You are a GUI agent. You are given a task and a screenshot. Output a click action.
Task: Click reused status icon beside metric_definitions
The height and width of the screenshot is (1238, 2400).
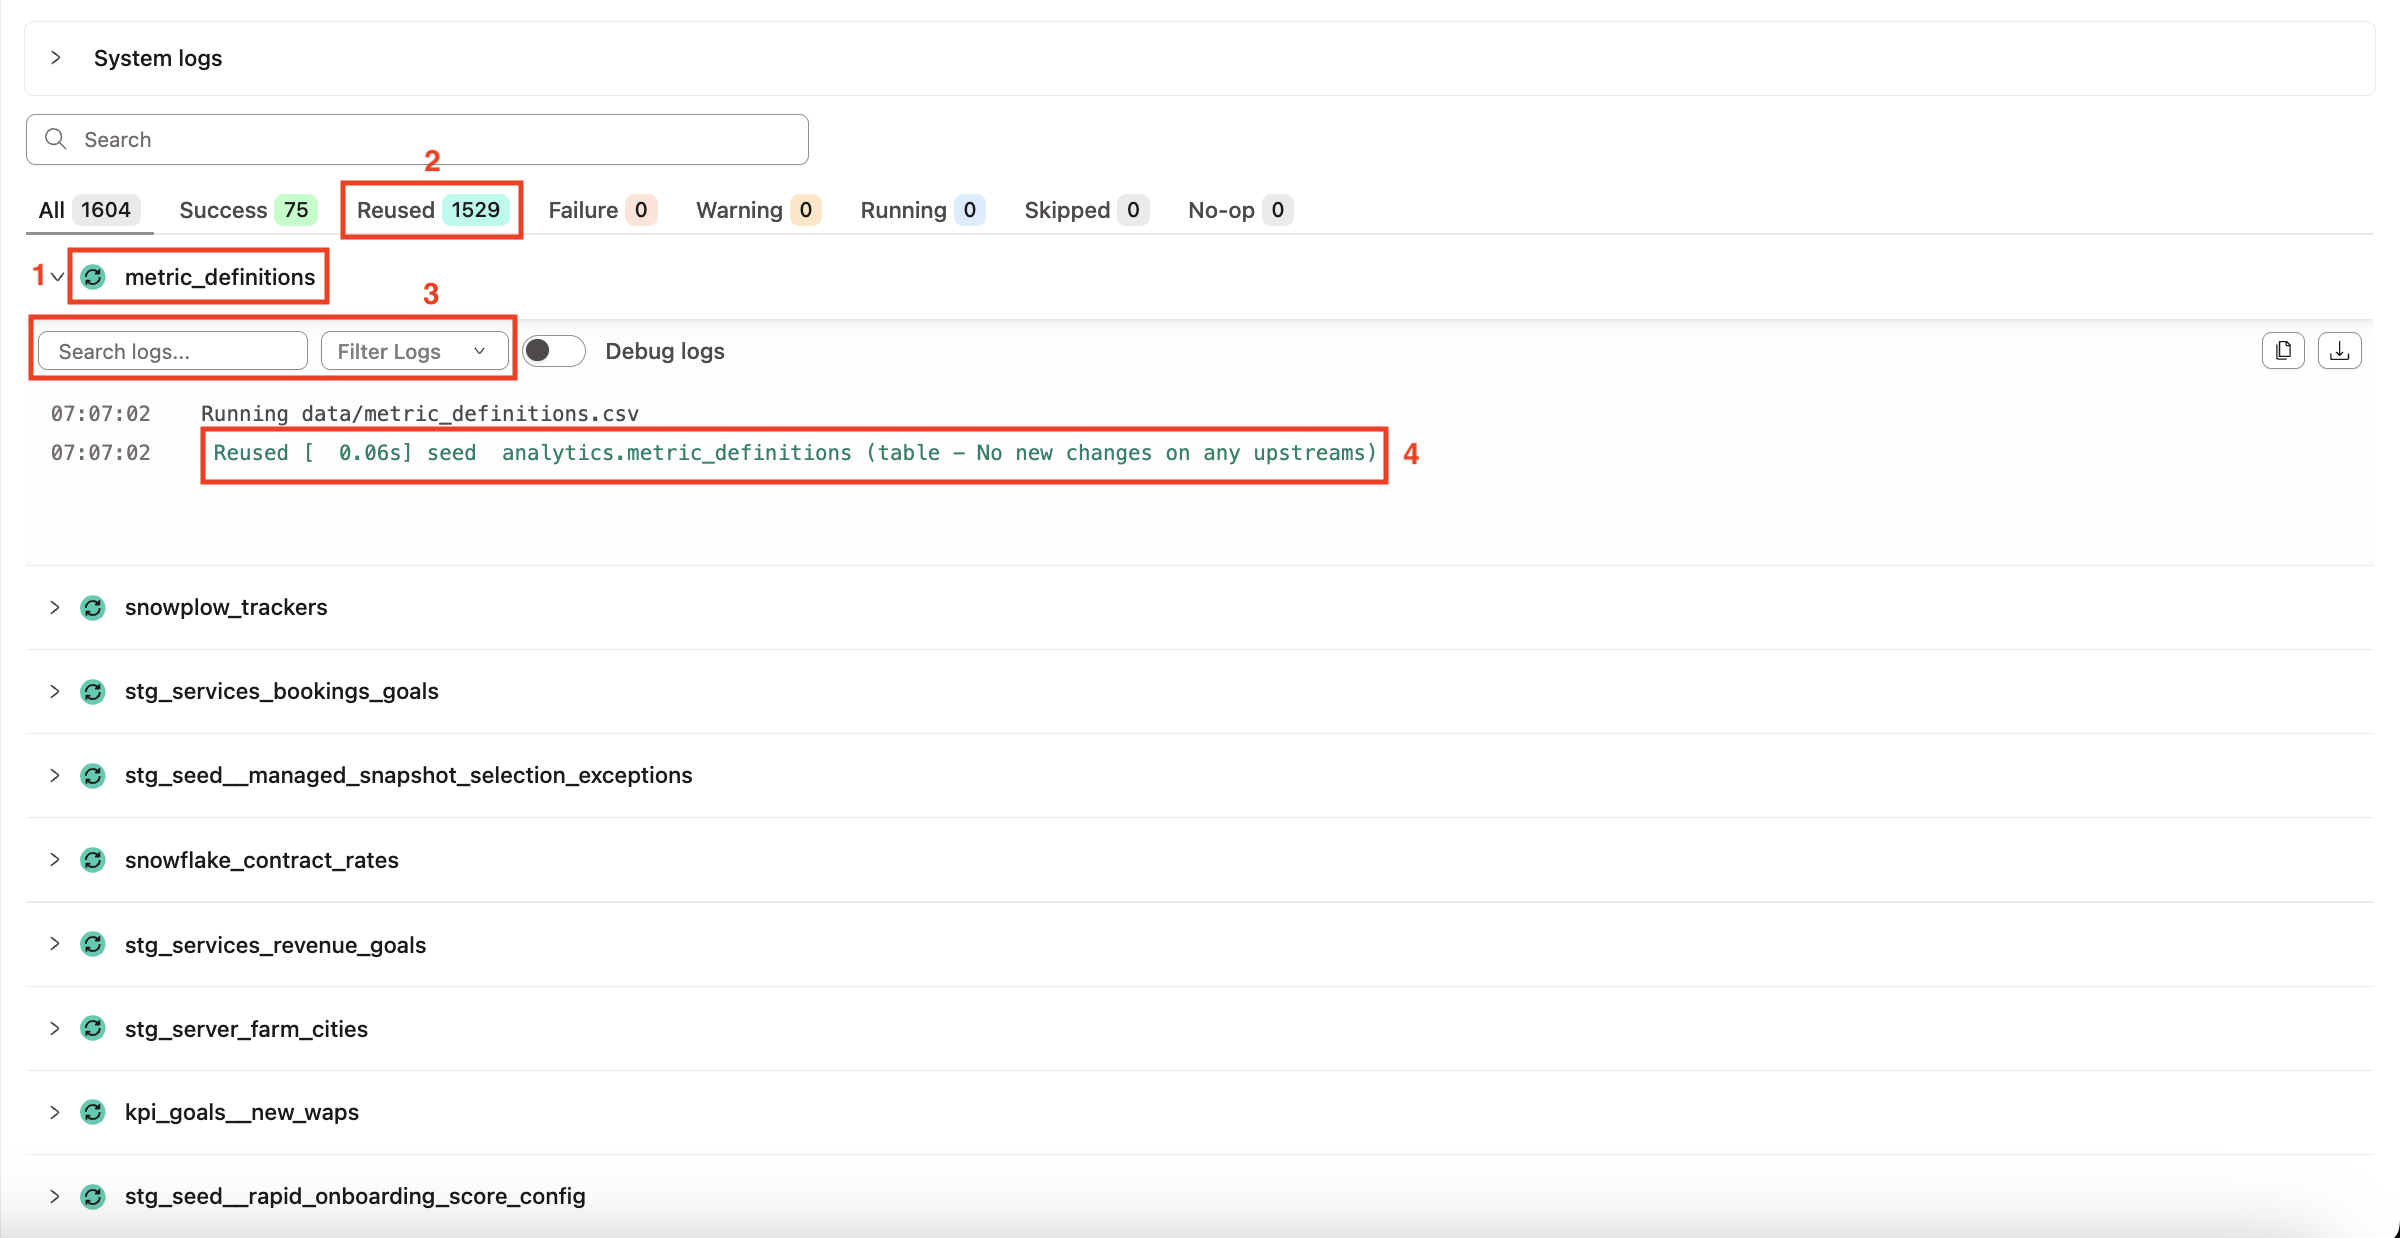93,277
